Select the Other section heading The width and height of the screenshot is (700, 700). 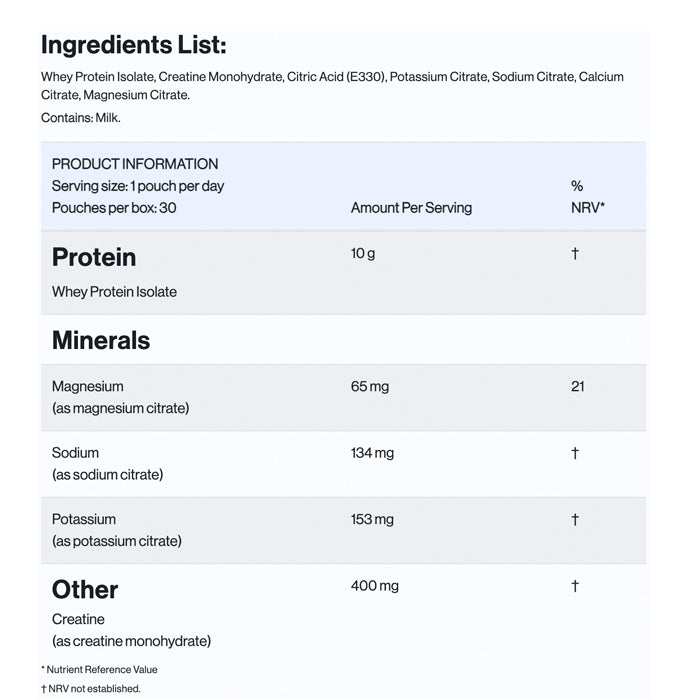tap(85, 589)
